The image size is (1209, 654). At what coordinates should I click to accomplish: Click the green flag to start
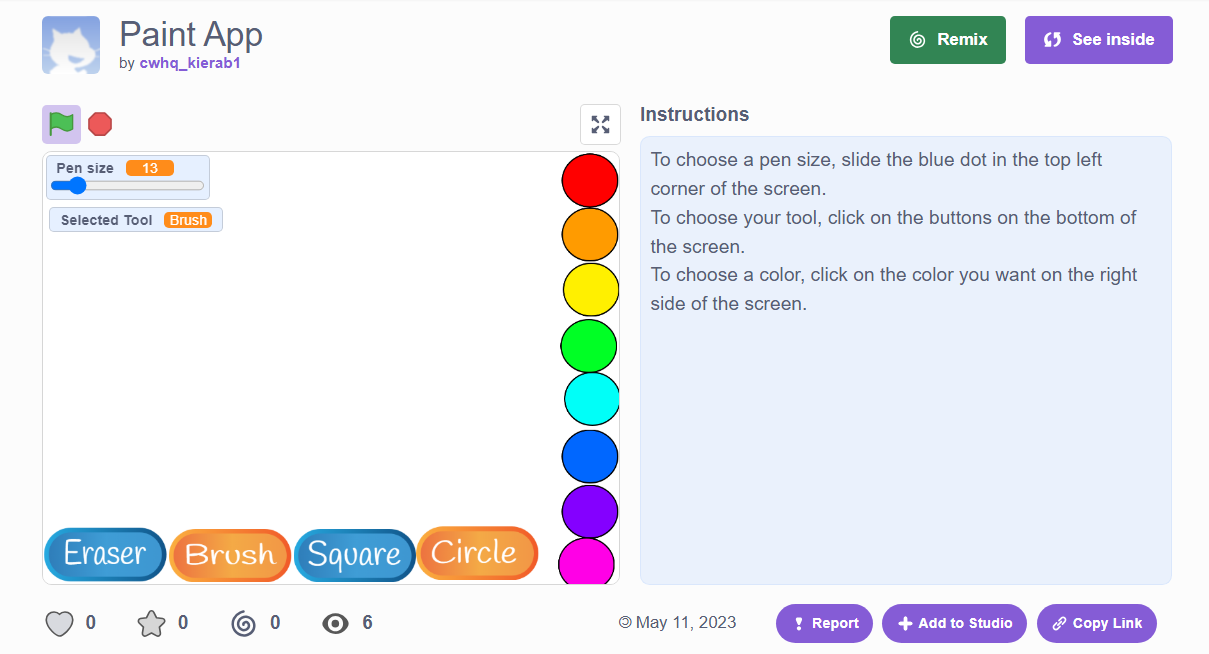[x=61, y=124]
